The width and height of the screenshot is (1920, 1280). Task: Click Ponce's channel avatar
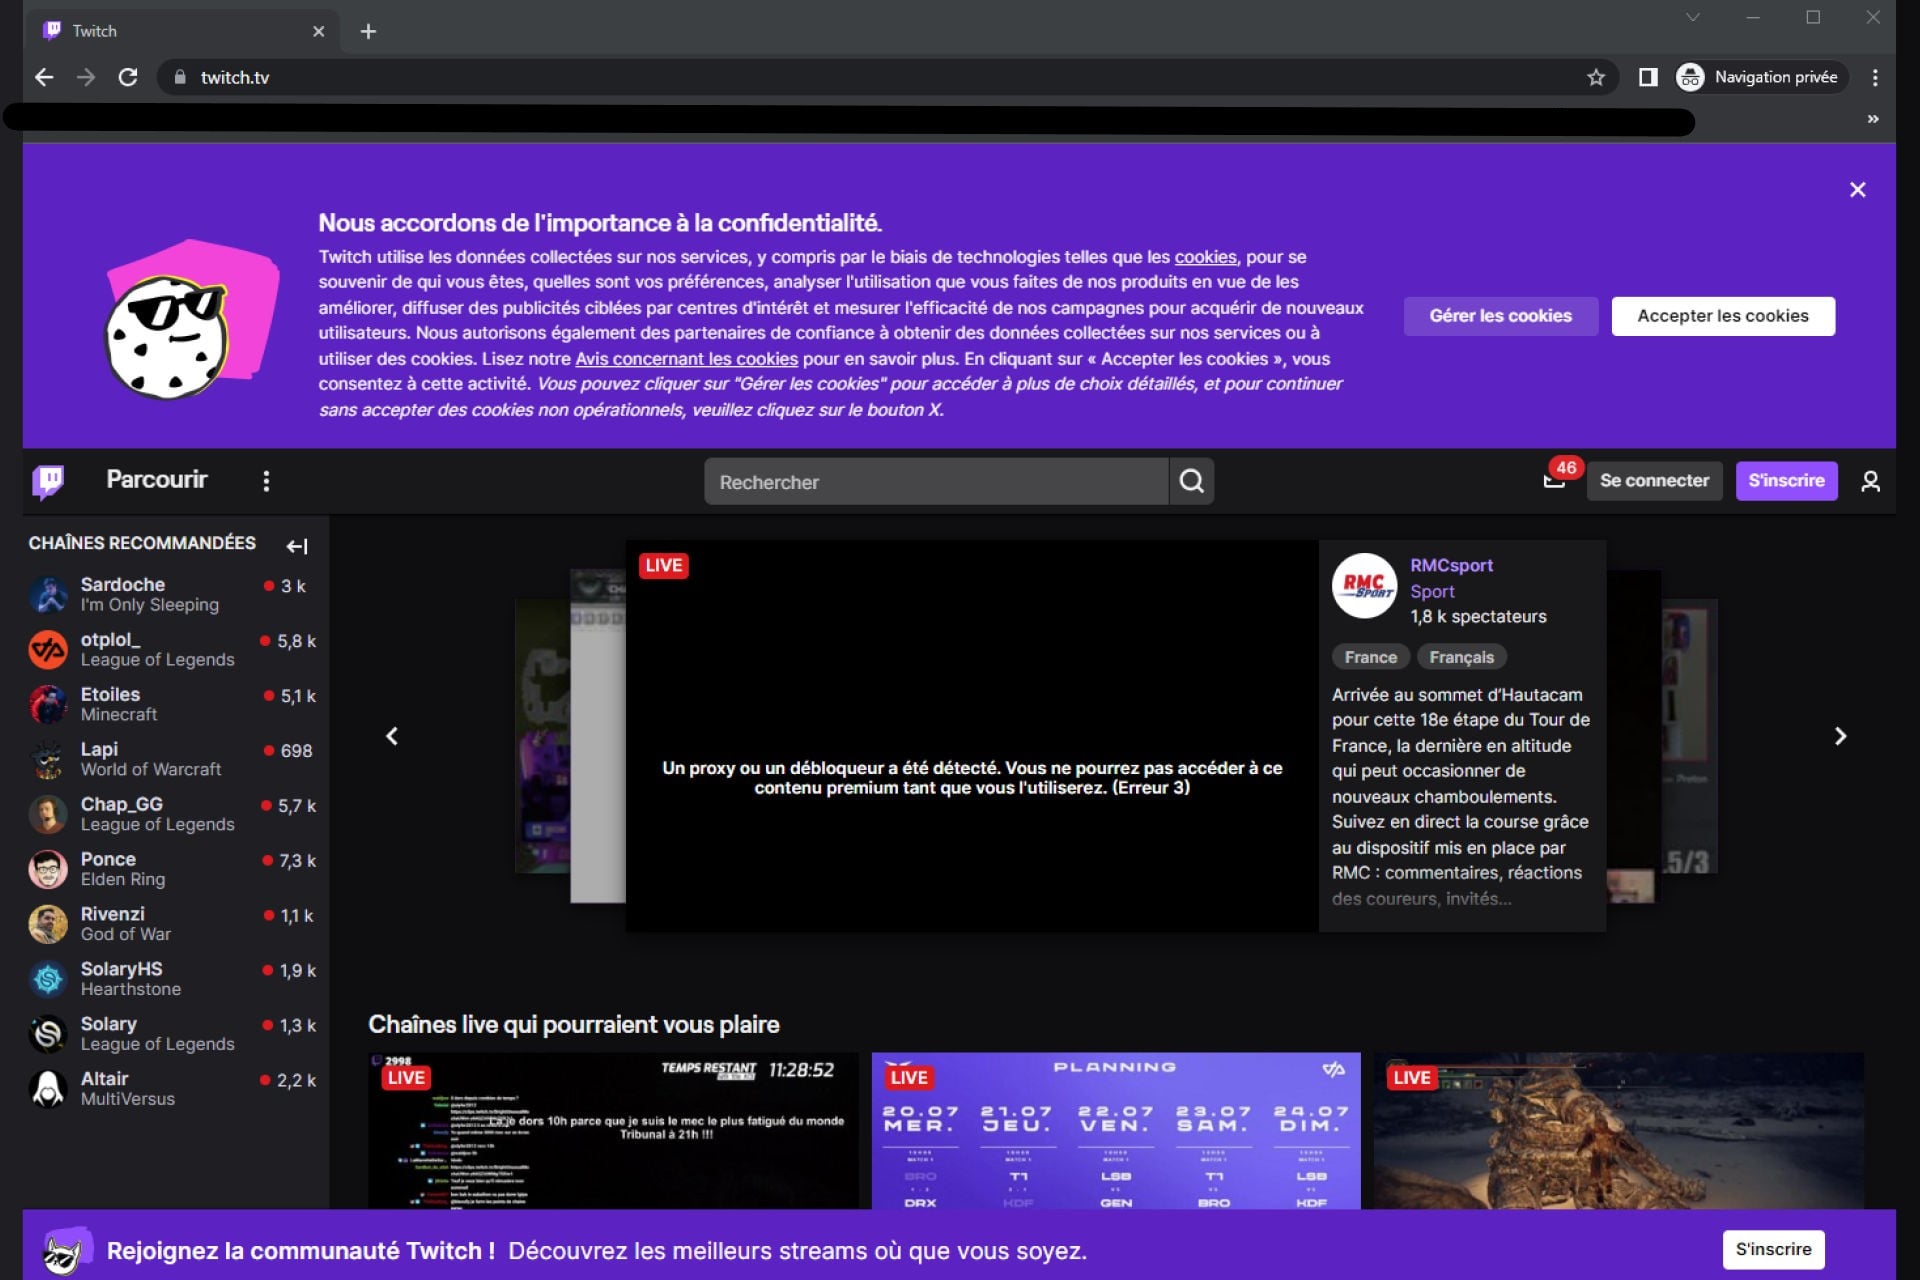pyautogui.click(x=48, y=868)
